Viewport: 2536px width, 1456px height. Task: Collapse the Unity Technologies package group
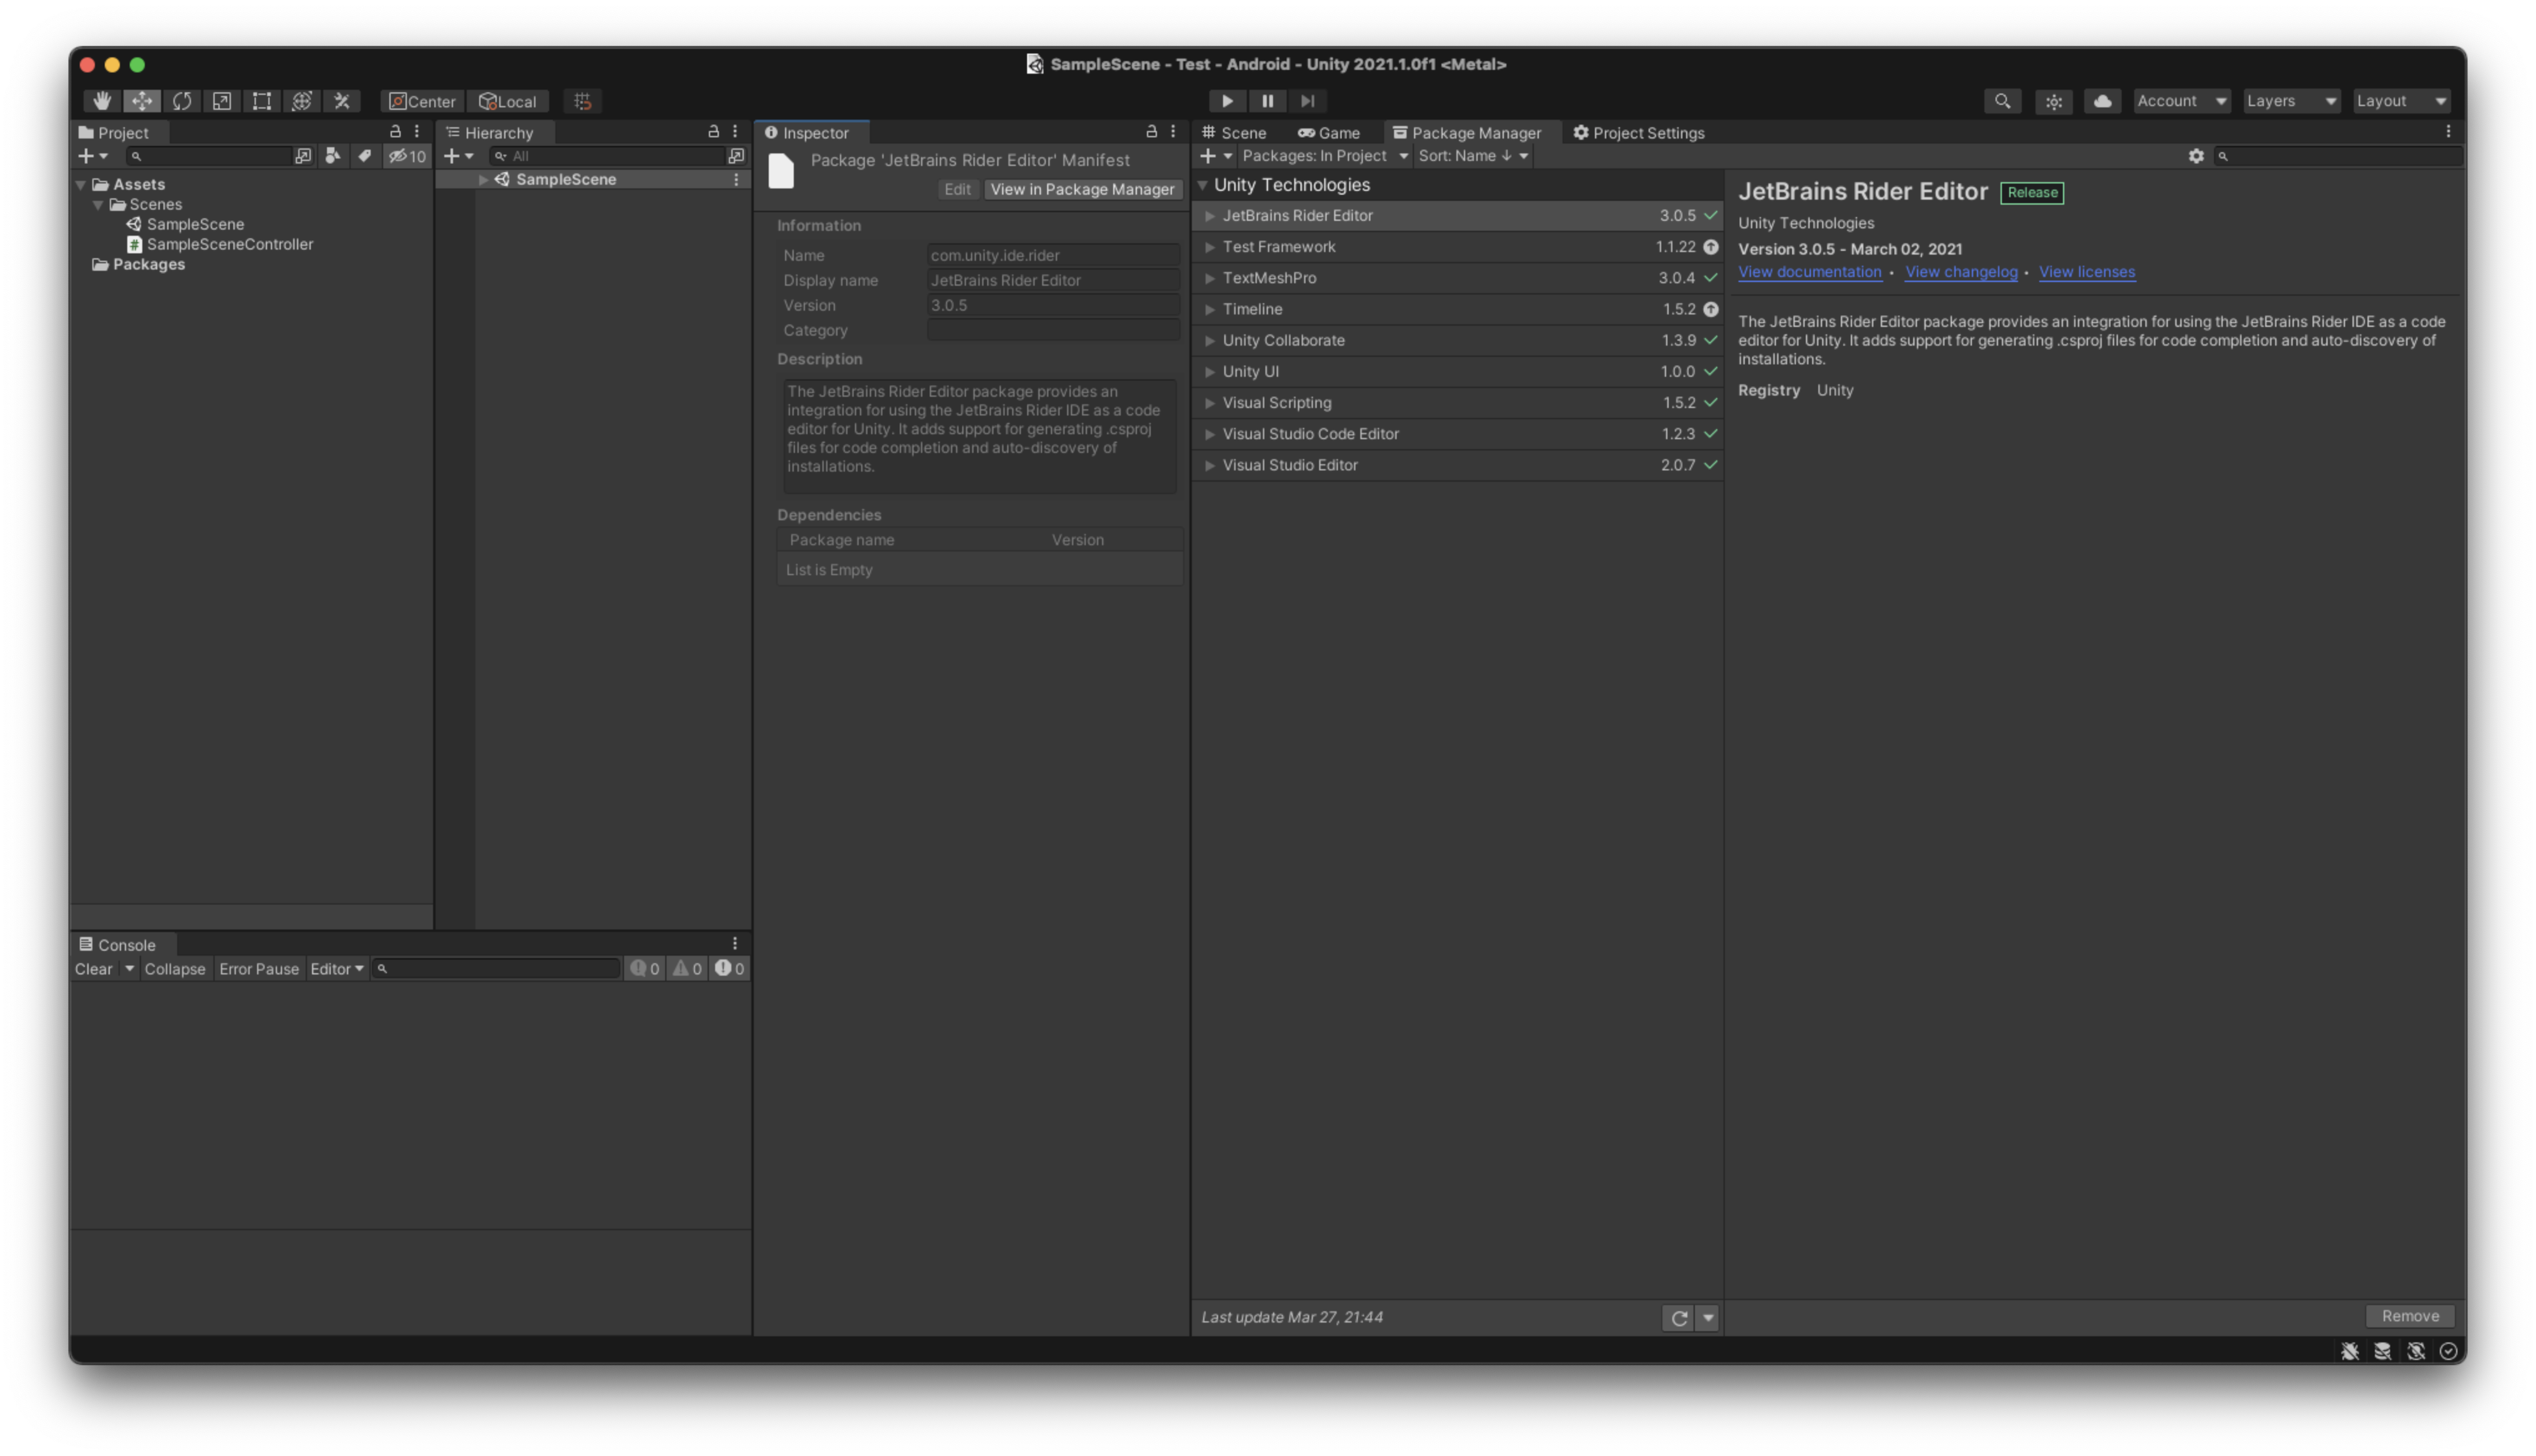coord(1203,184)
